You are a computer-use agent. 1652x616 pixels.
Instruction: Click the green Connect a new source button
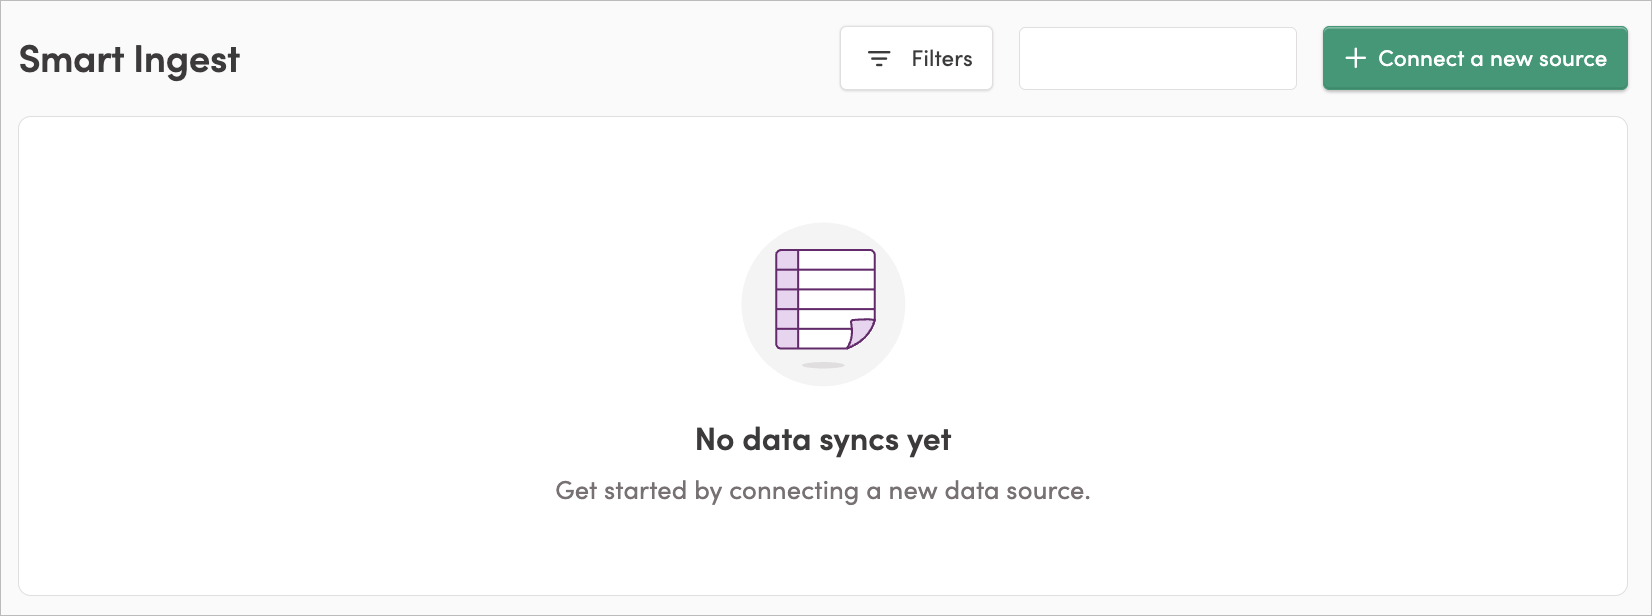(1475, 58)
